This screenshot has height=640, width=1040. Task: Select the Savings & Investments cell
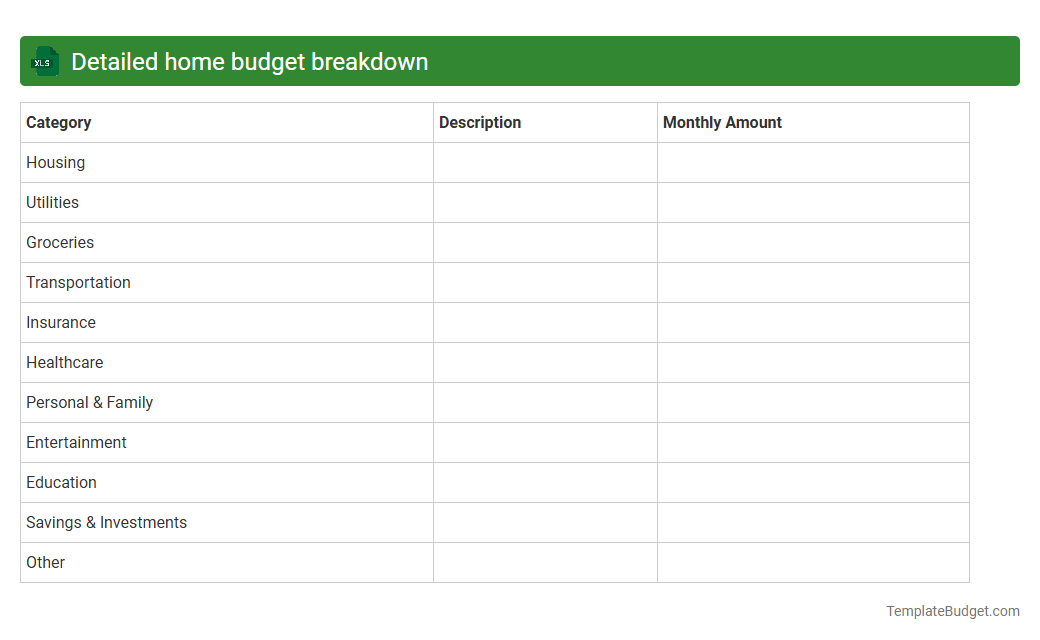click(106, 522)
